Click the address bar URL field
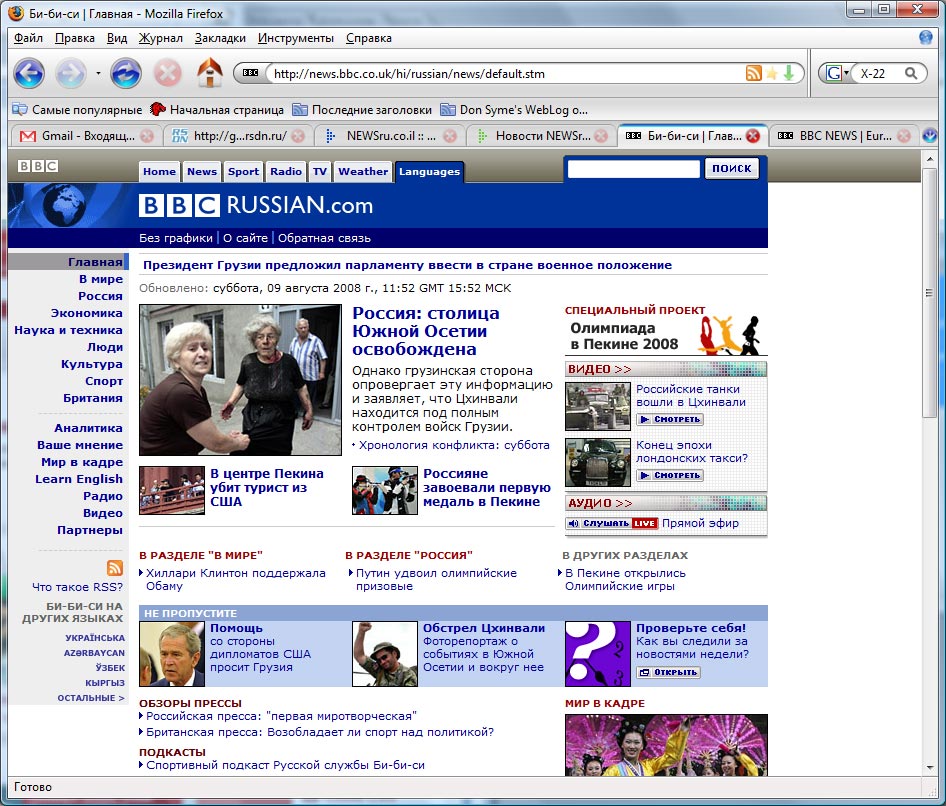Viewport: 946px width, 806px height. 507,74
